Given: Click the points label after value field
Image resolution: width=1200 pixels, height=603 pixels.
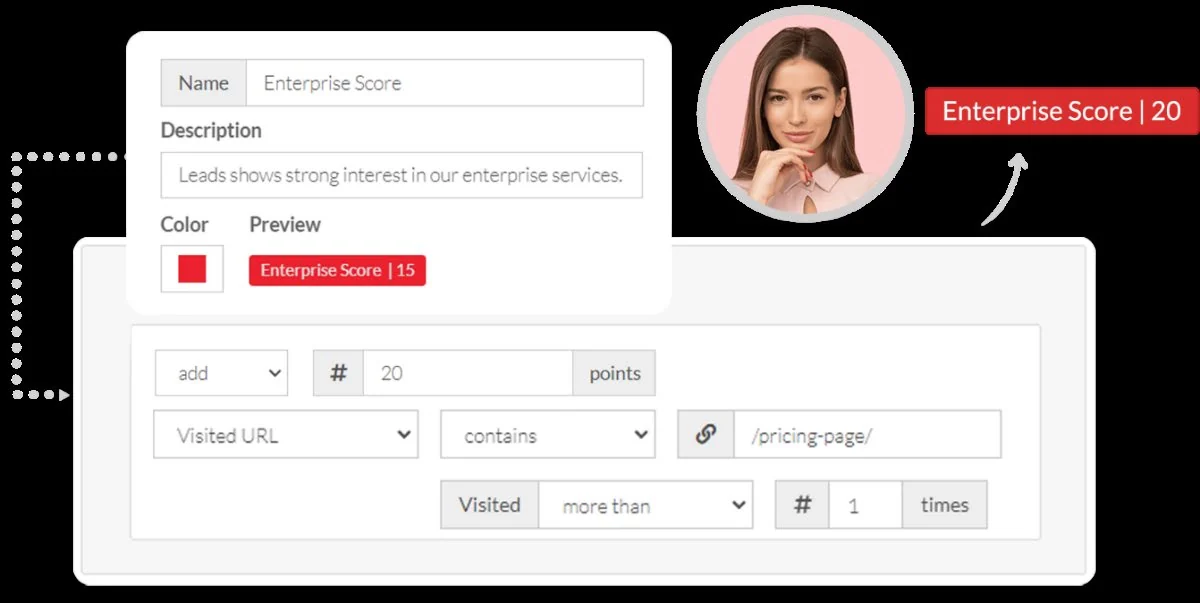Looking at the screenshot, I should (x=614, y=373).
